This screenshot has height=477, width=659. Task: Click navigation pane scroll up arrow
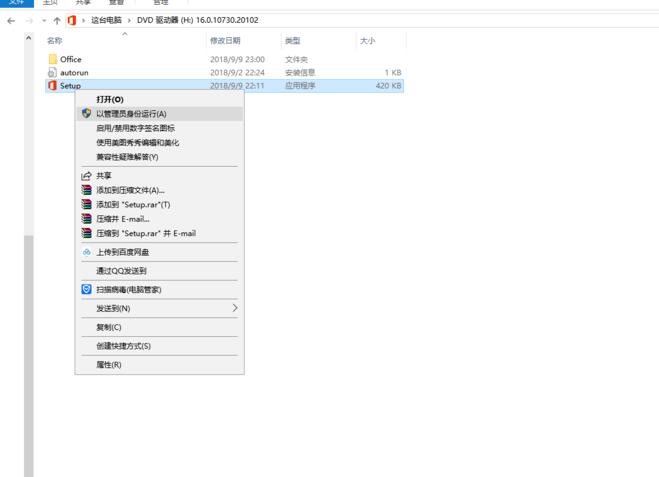coord(29,38)
